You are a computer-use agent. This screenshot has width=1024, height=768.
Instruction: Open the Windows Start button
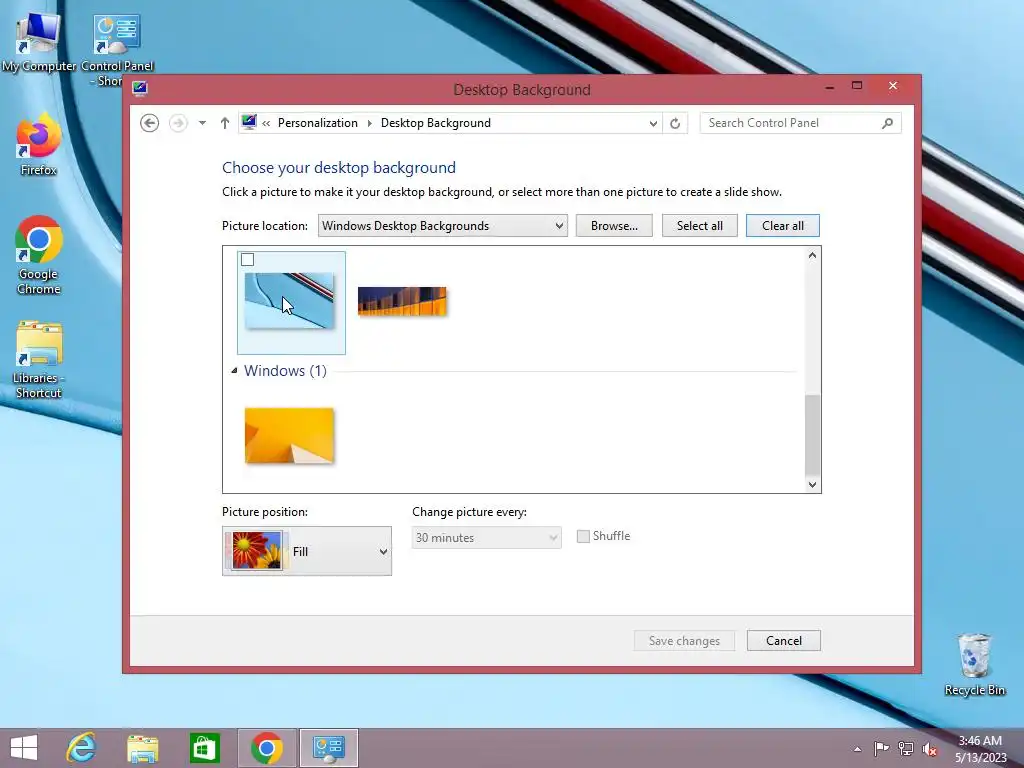[24, 748]
